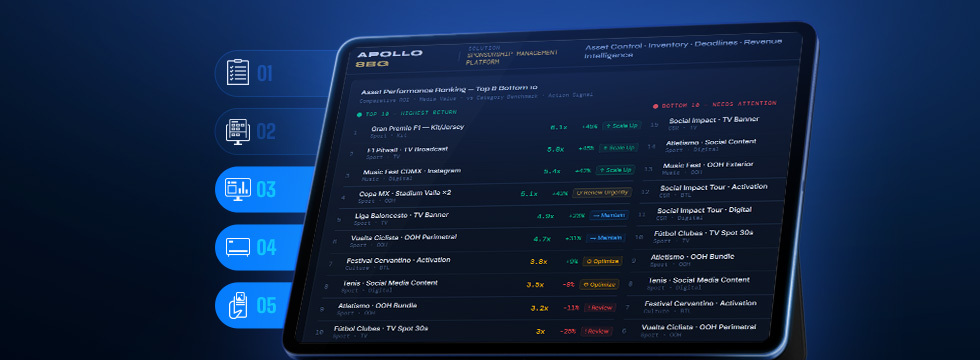This screenshot has height=360, width=980.
Task: Select Fútbol Clubes TV Spot 30s in Top 10
Action: click(463, 332)
